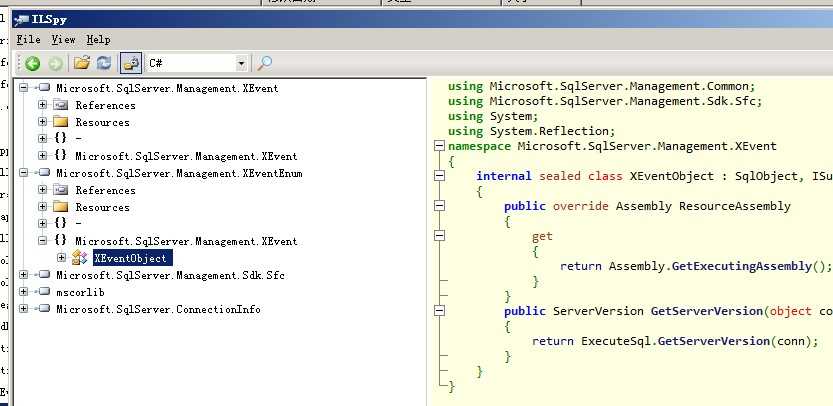Viewport: 833px width, 406px height.
Task: Select the Microsoft.SqlServer.ConnectionInfo assembly
Action: coord(158,309)
